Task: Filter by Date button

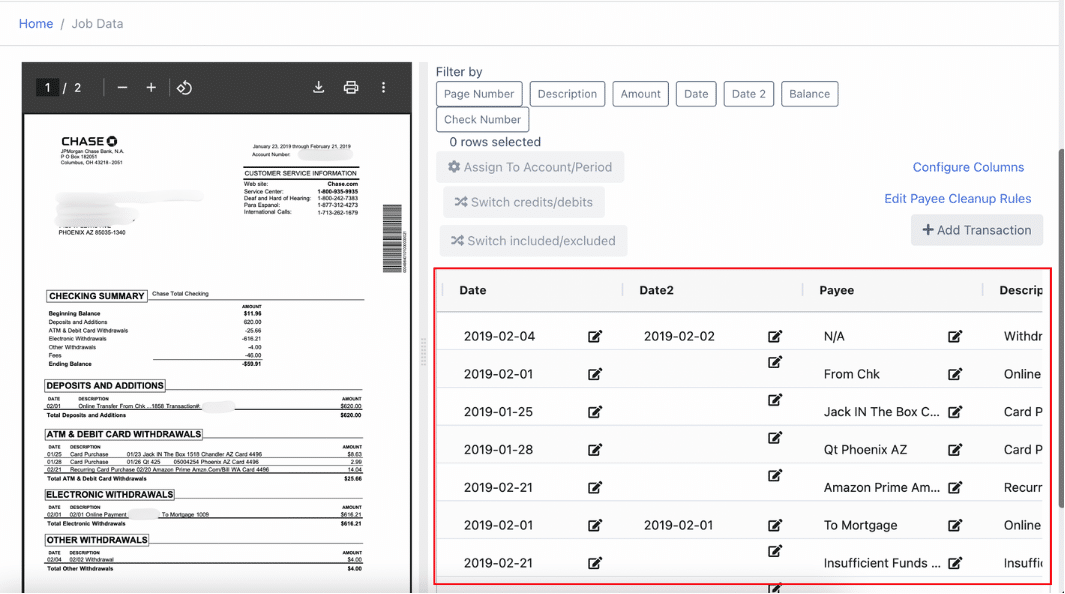Action: (696, 94)
